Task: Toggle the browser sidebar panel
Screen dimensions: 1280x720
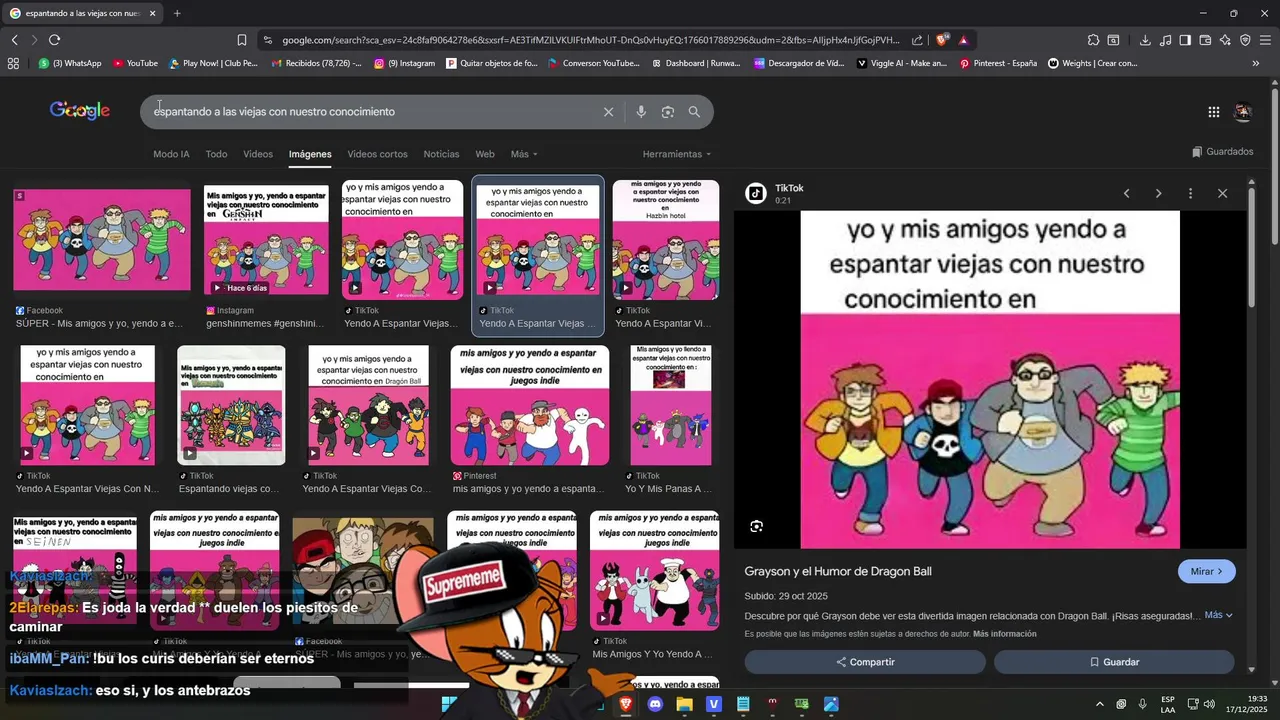Action: coord(1185,40)
